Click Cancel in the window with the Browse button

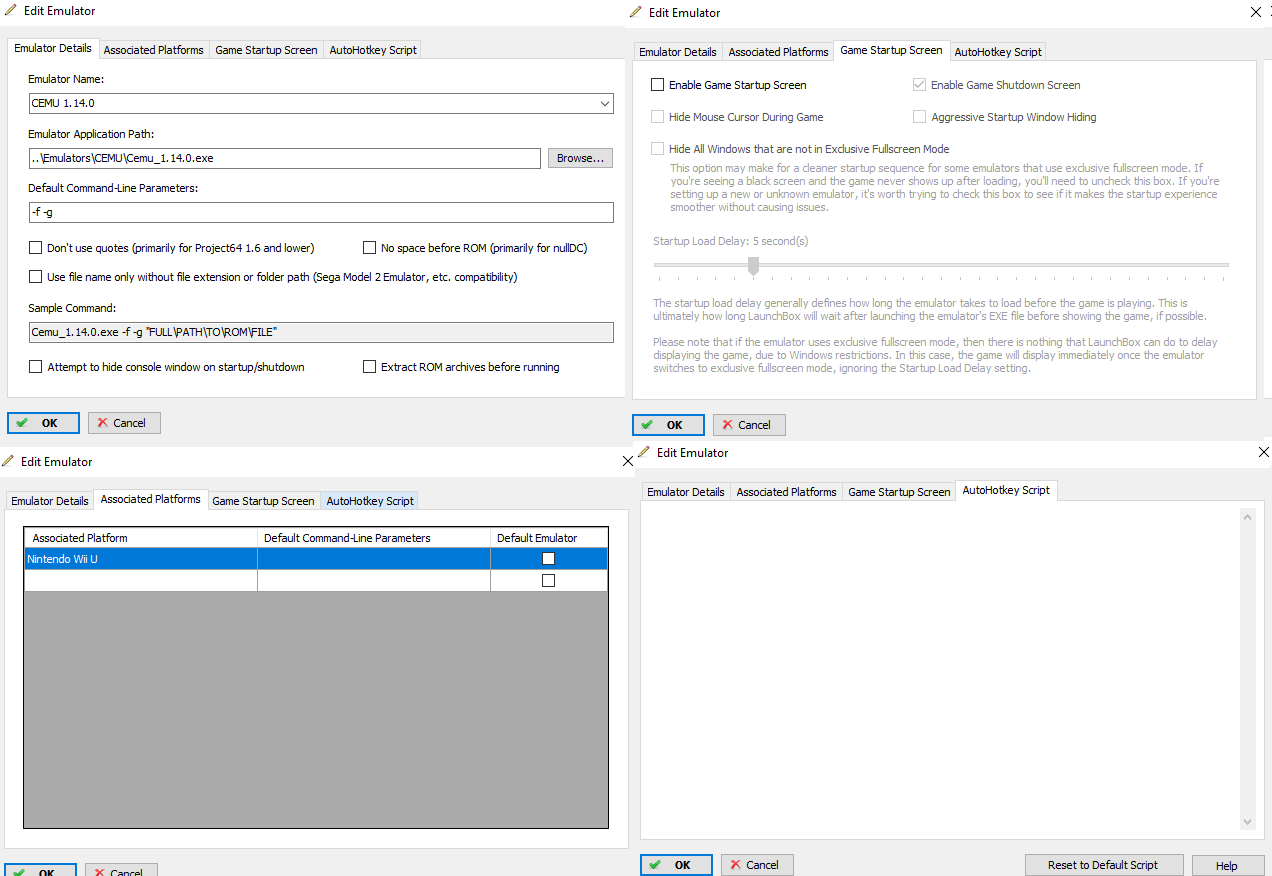coord(124,423)
